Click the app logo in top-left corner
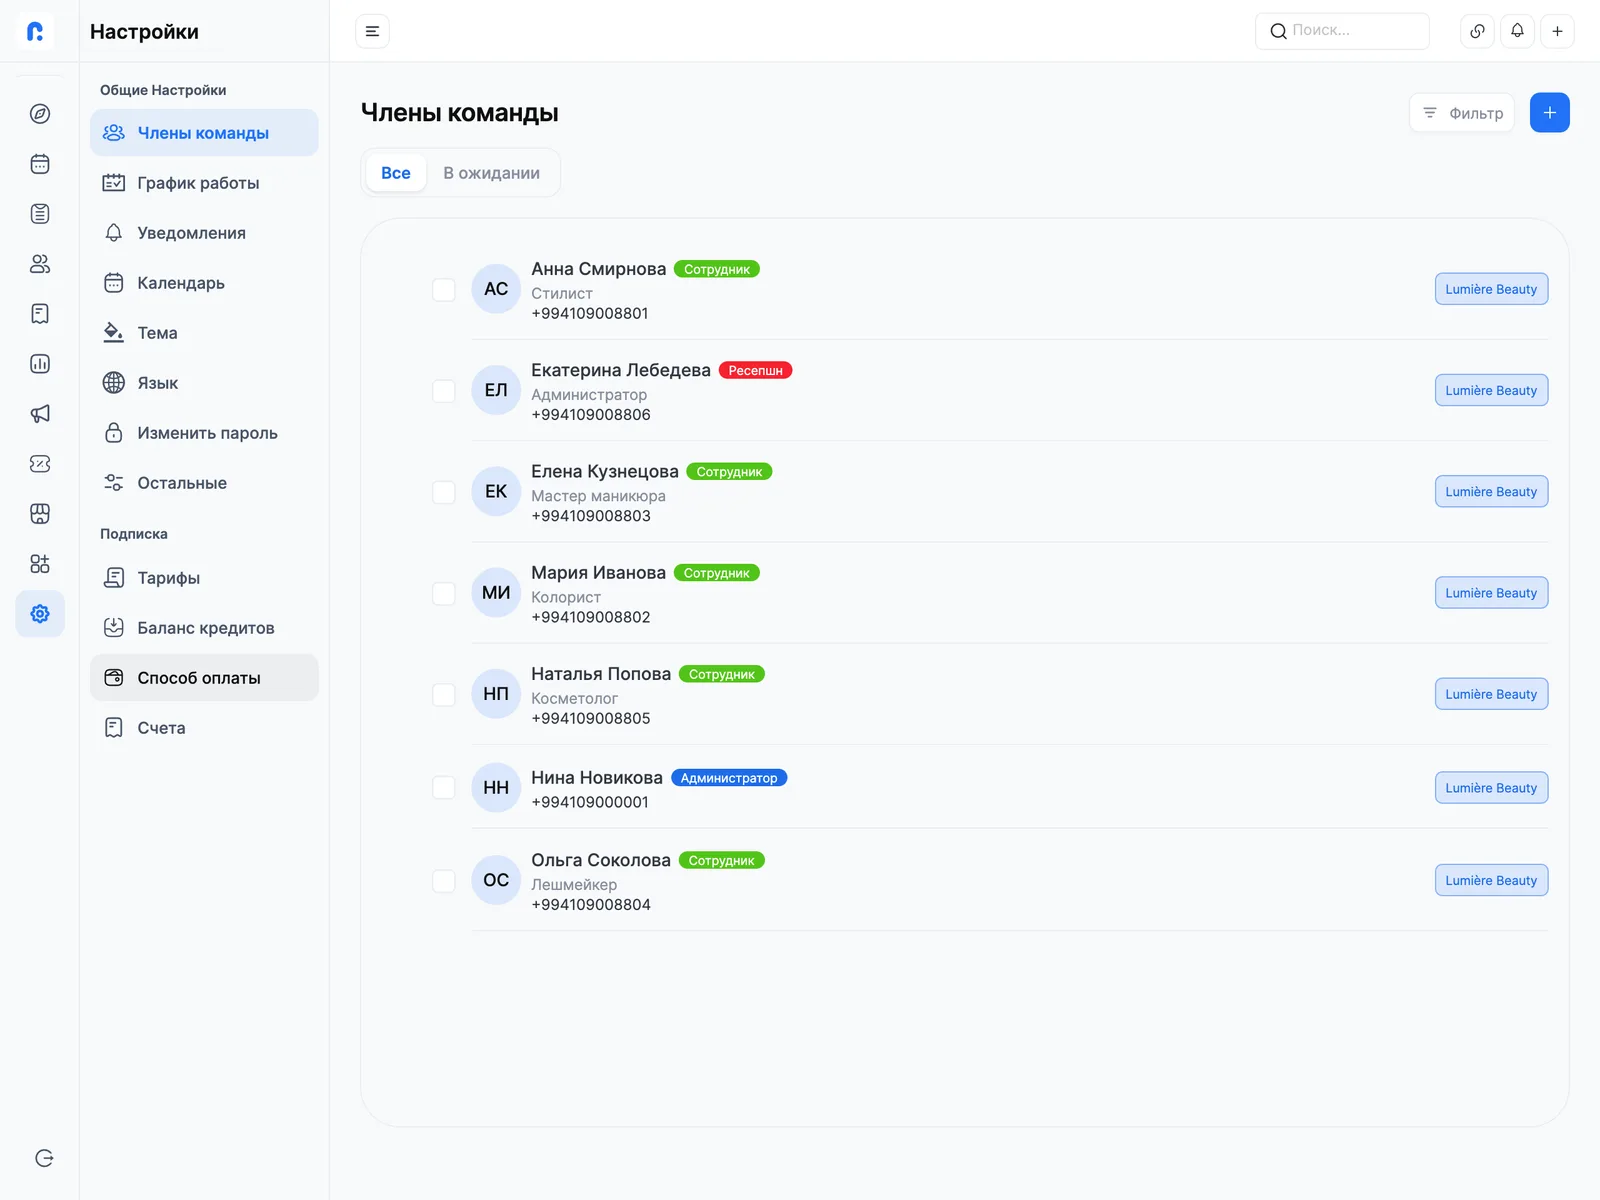Image resolution: width=1600 pixels, height=1200 pixels. [36, 31]
